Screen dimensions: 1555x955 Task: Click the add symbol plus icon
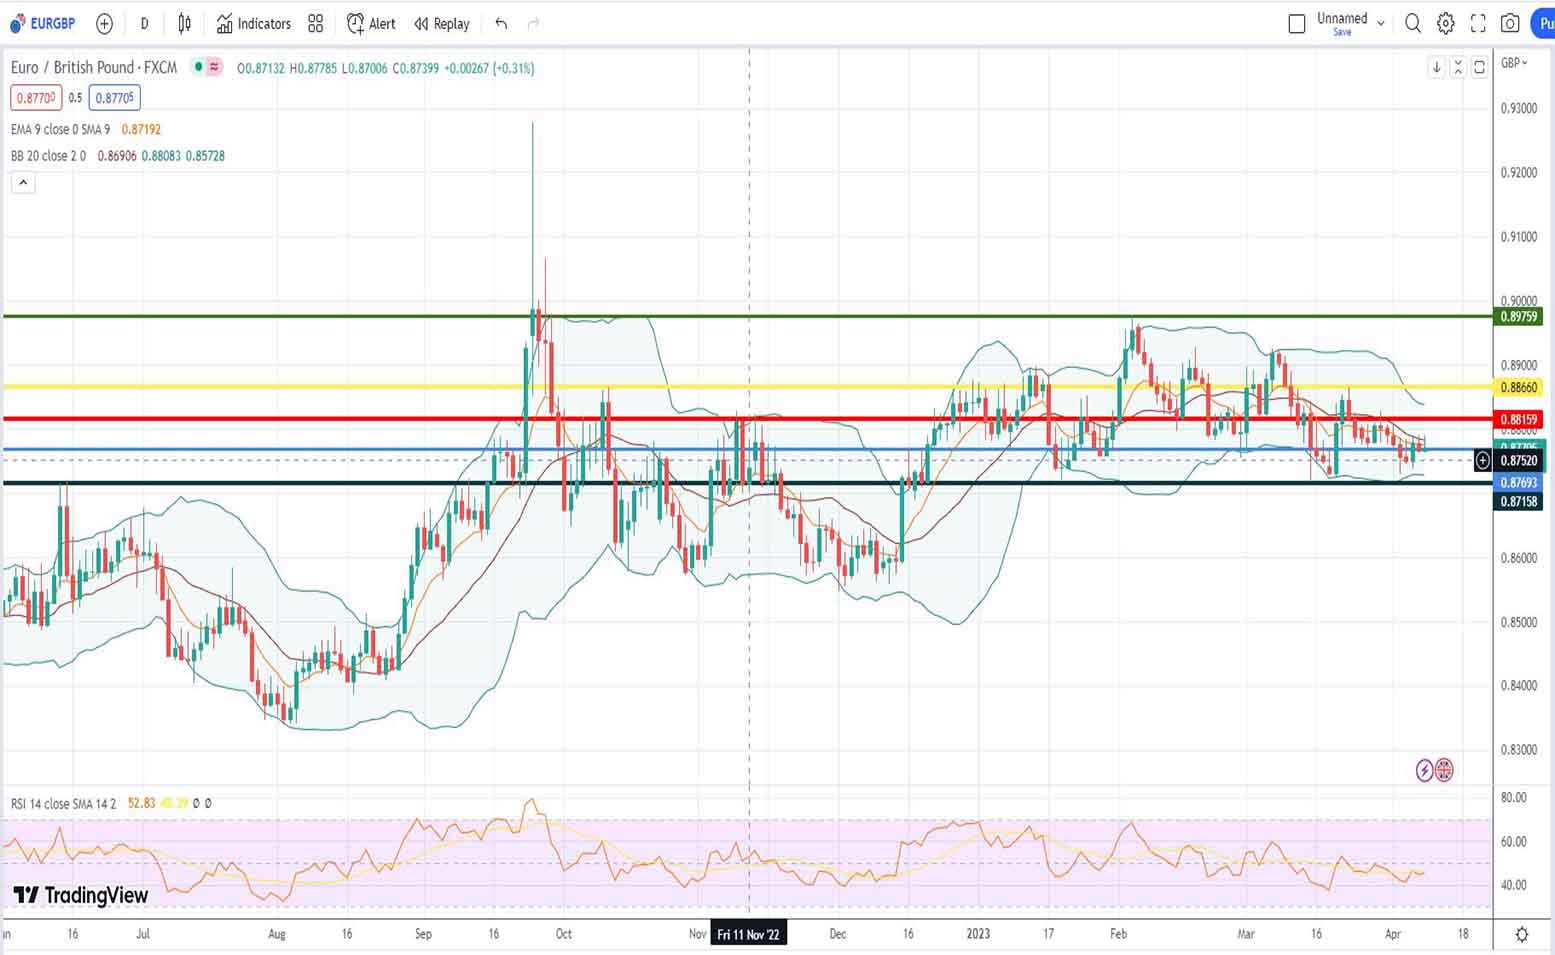tap(104, 23)
